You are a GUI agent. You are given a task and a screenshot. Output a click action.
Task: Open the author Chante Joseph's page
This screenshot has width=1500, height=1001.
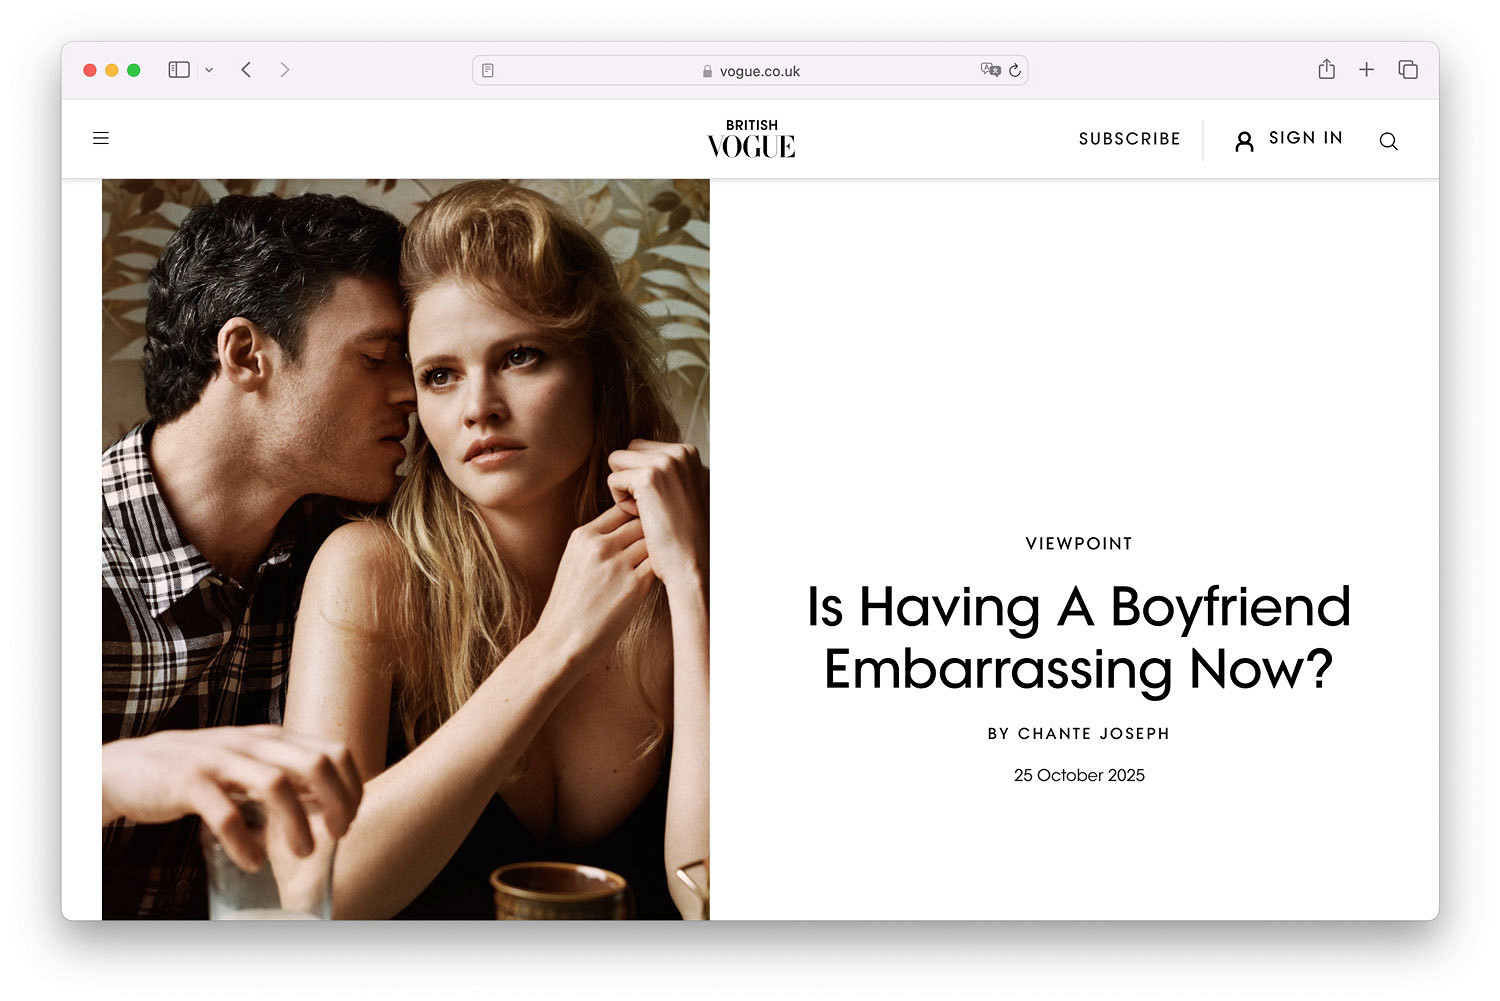1093,733
